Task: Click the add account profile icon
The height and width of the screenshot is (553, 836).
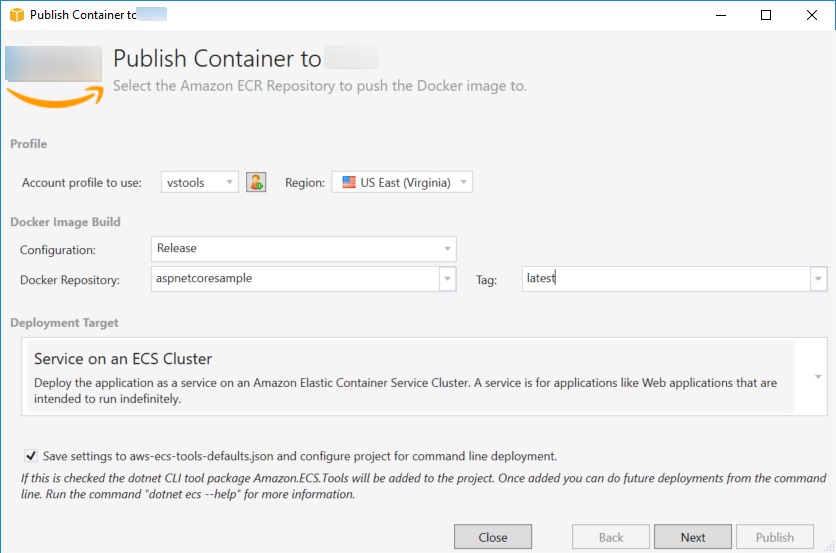Action: [256, 182]
